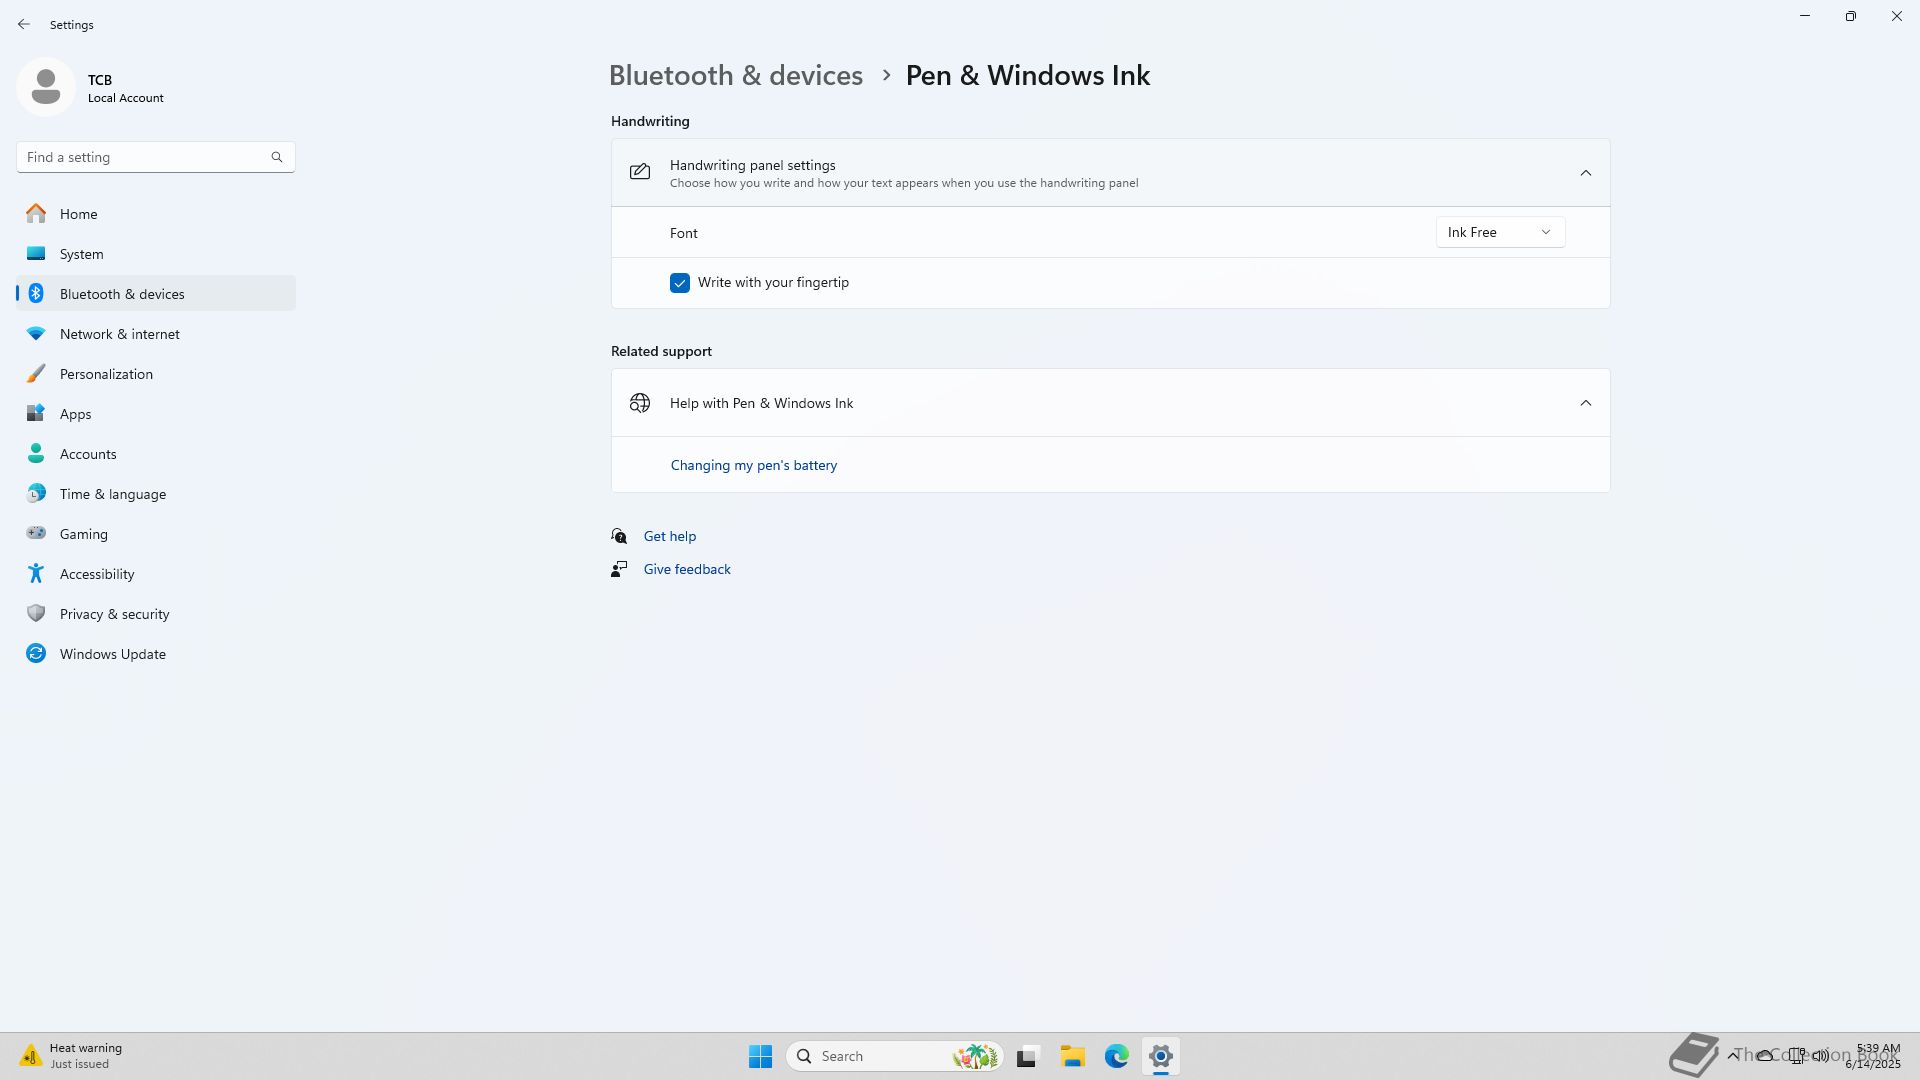
Task: Open the Ink Free font dropdown
Action: [x=1499, y=232]
